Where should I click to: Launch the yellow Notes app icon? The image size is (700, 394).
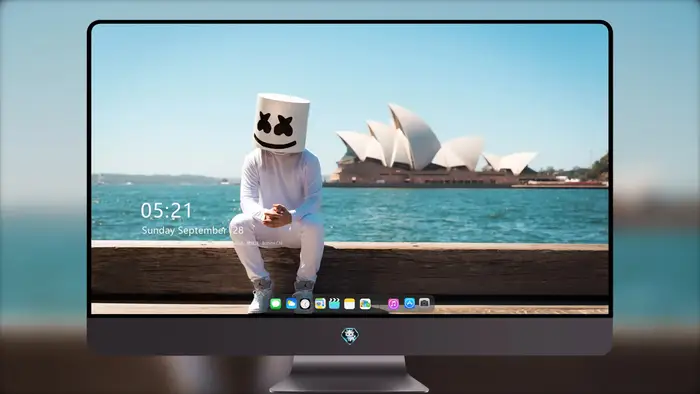[x=350, y=304]
